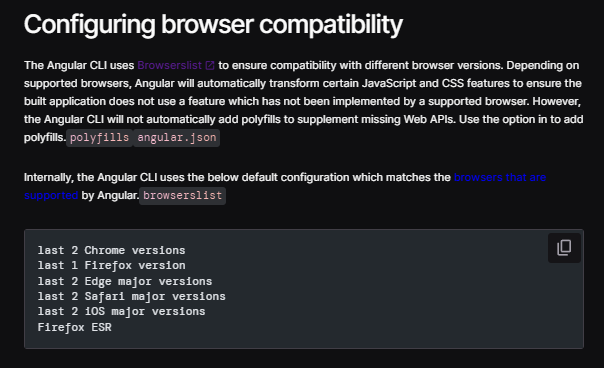Click the 'Configuring browser compatibility' heading

(x=213, y=24)
